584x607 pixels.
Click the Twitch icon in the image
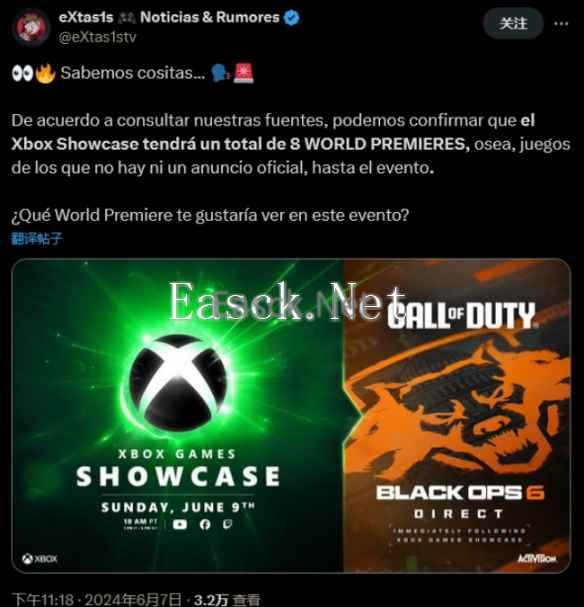[x=228, y=524]
